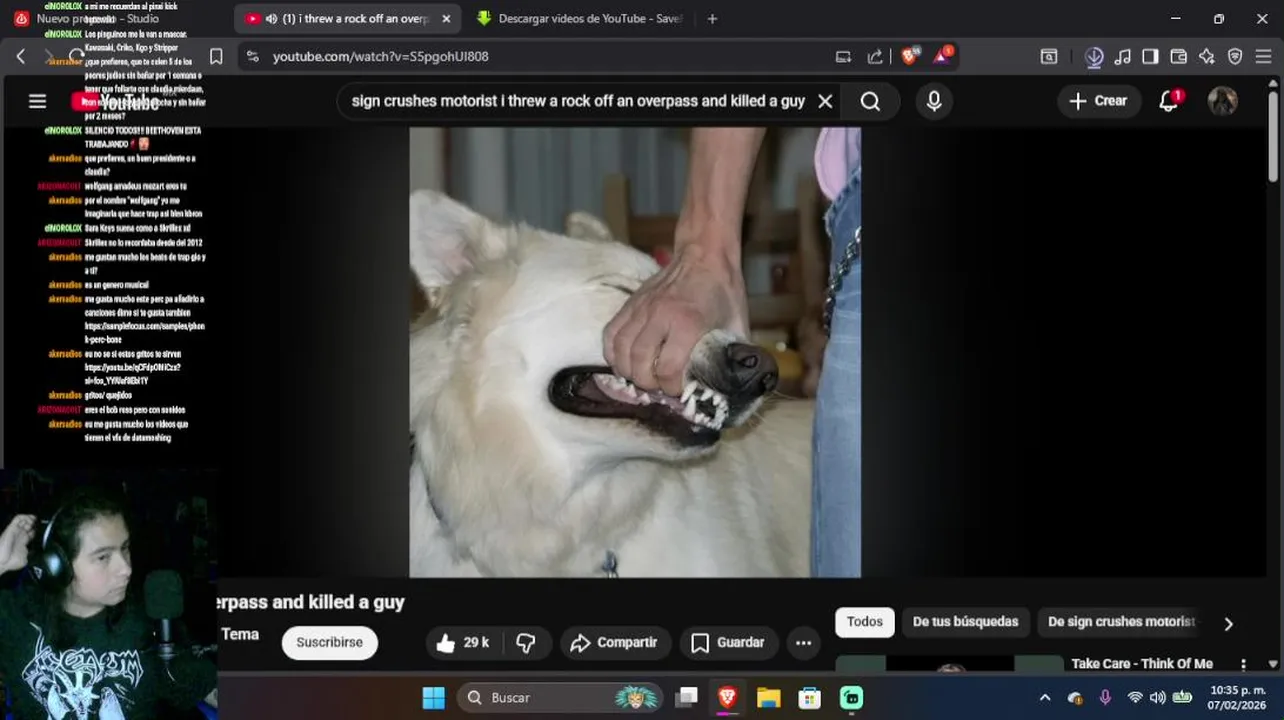
Task: Share this page from the address bar
Action: coord(875,57)
